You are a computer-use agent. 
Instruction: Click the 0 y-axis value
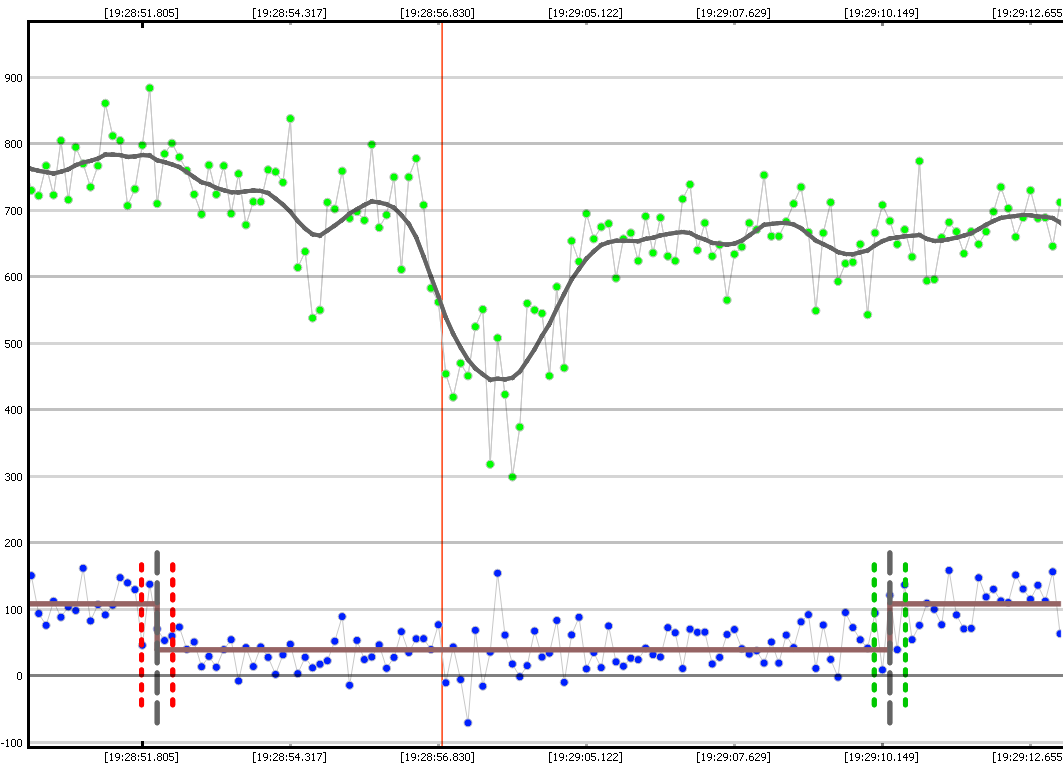tap(19, 676)
